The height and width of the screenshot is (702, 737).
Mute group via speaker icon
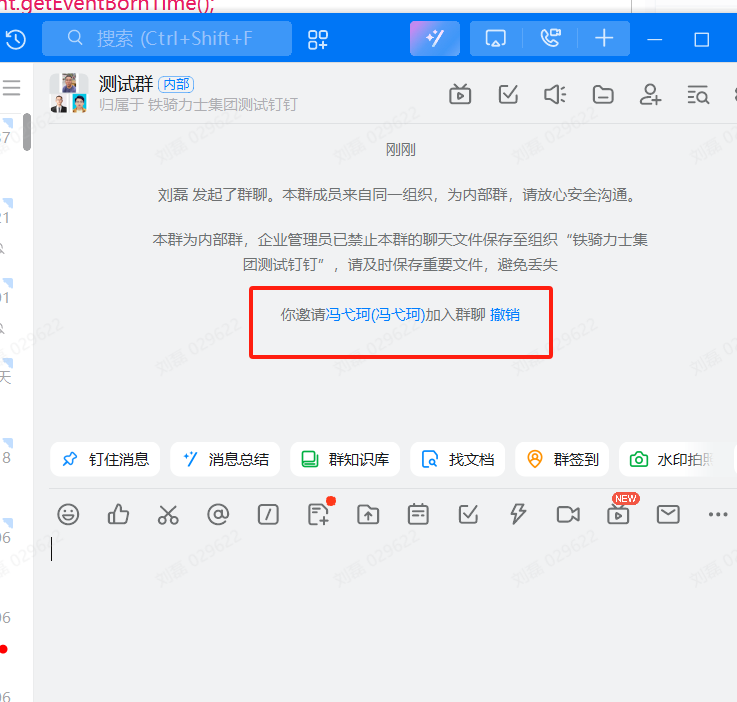click(x=555, y=95)
